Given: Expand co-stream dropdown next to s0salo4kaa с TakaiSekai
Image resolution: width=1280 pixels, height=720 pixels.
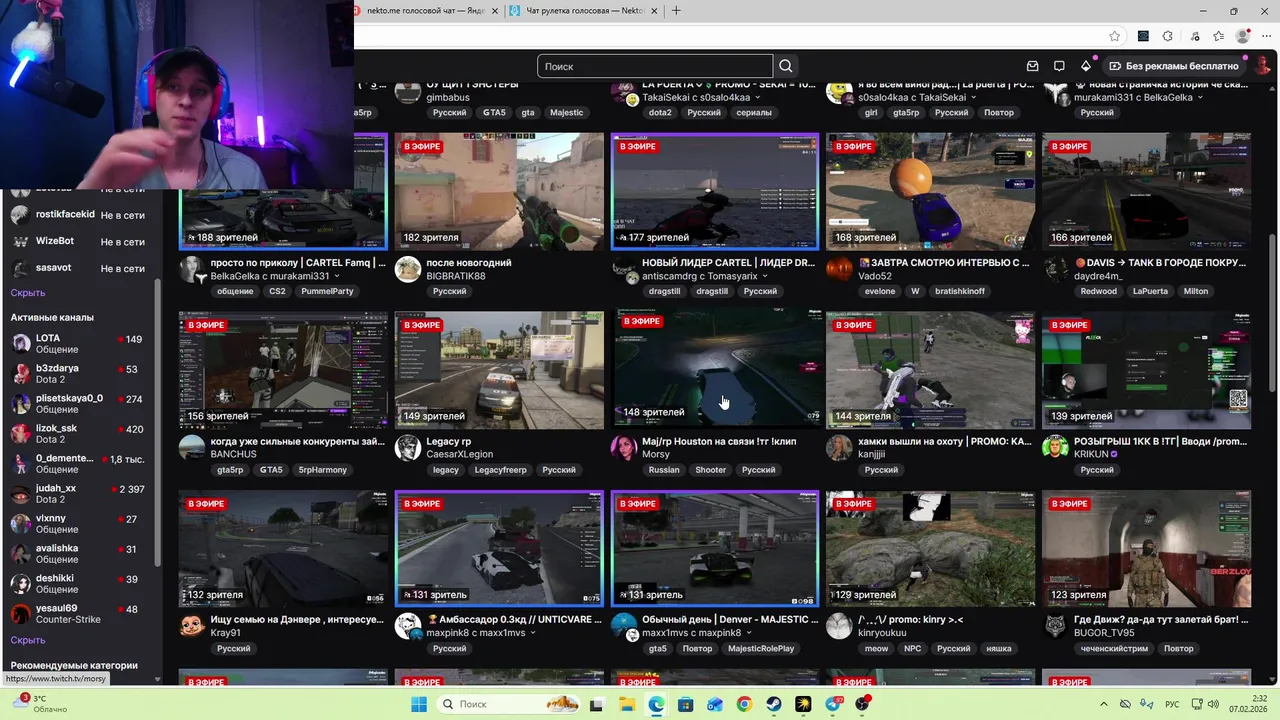Looking at the screenshot, I should [x=973, y=98].
